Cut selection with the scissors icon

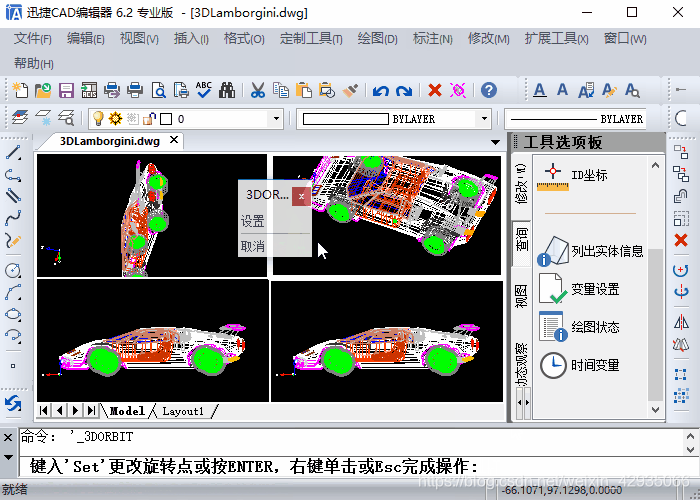pos(258,91)
